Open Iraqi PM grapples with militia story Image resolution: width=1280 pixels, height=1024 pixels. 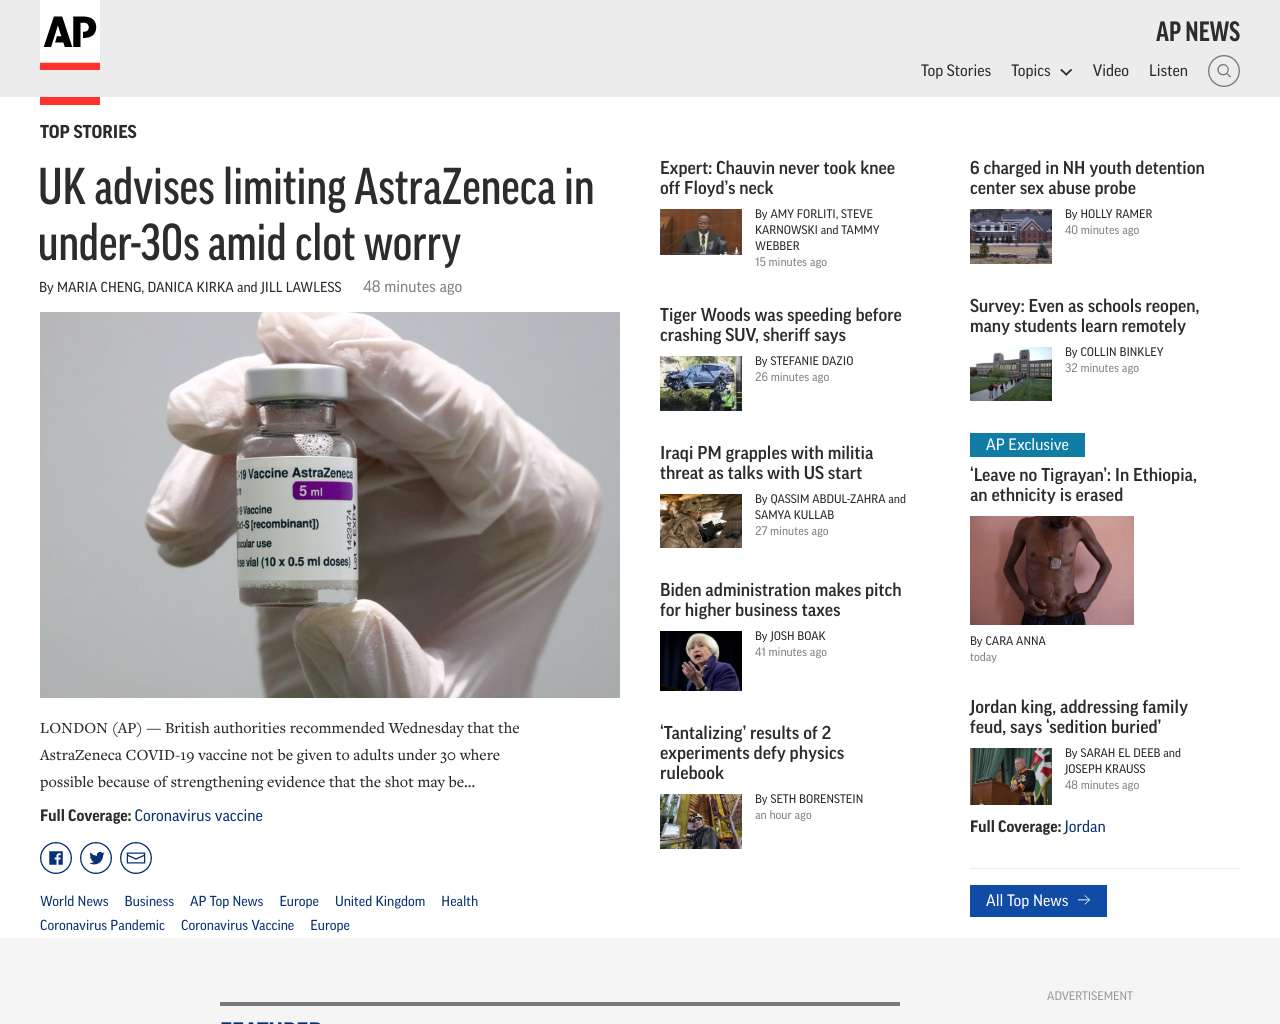coord(767,463)
